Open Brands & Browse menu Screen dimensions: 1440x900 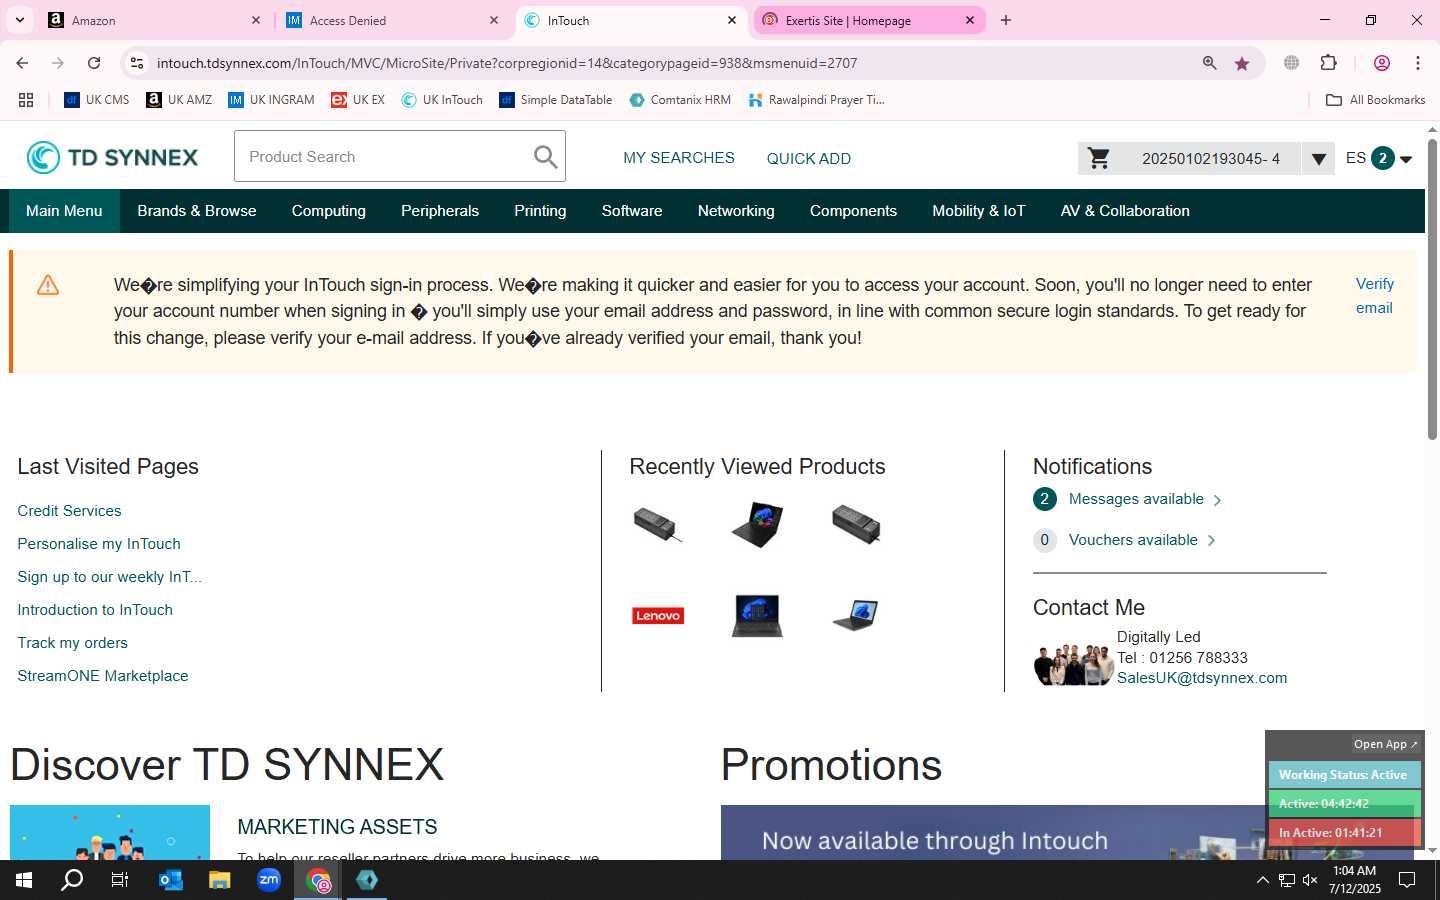[197, 211]
